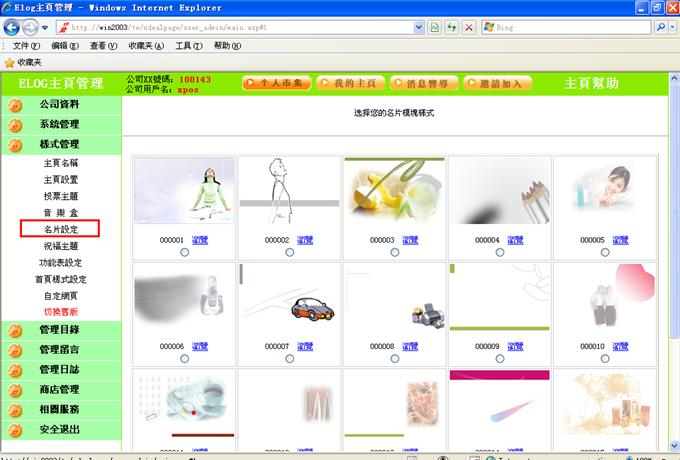Select radio button for template 000001
Screen dimensions: 680x460
184,252
